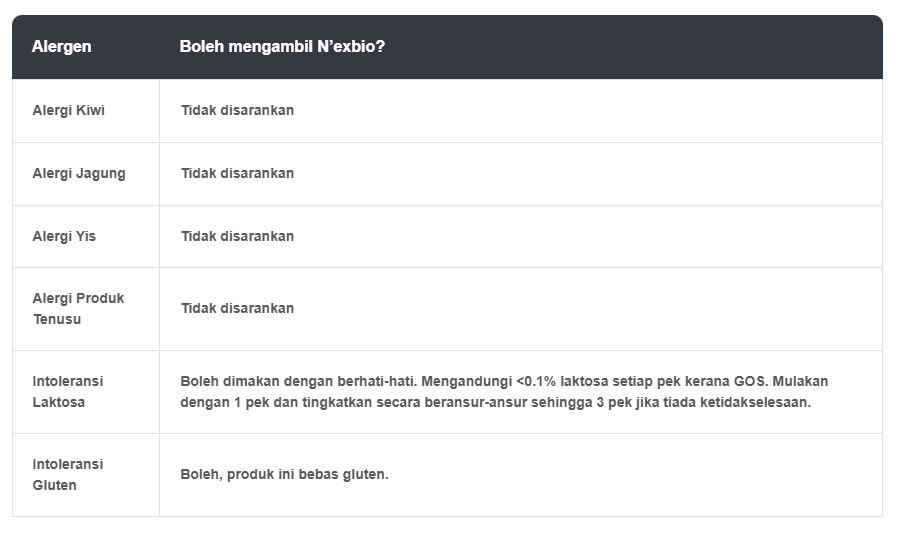Click "Boleh, produk ini bebas gluten." text

tap(284, 474)
